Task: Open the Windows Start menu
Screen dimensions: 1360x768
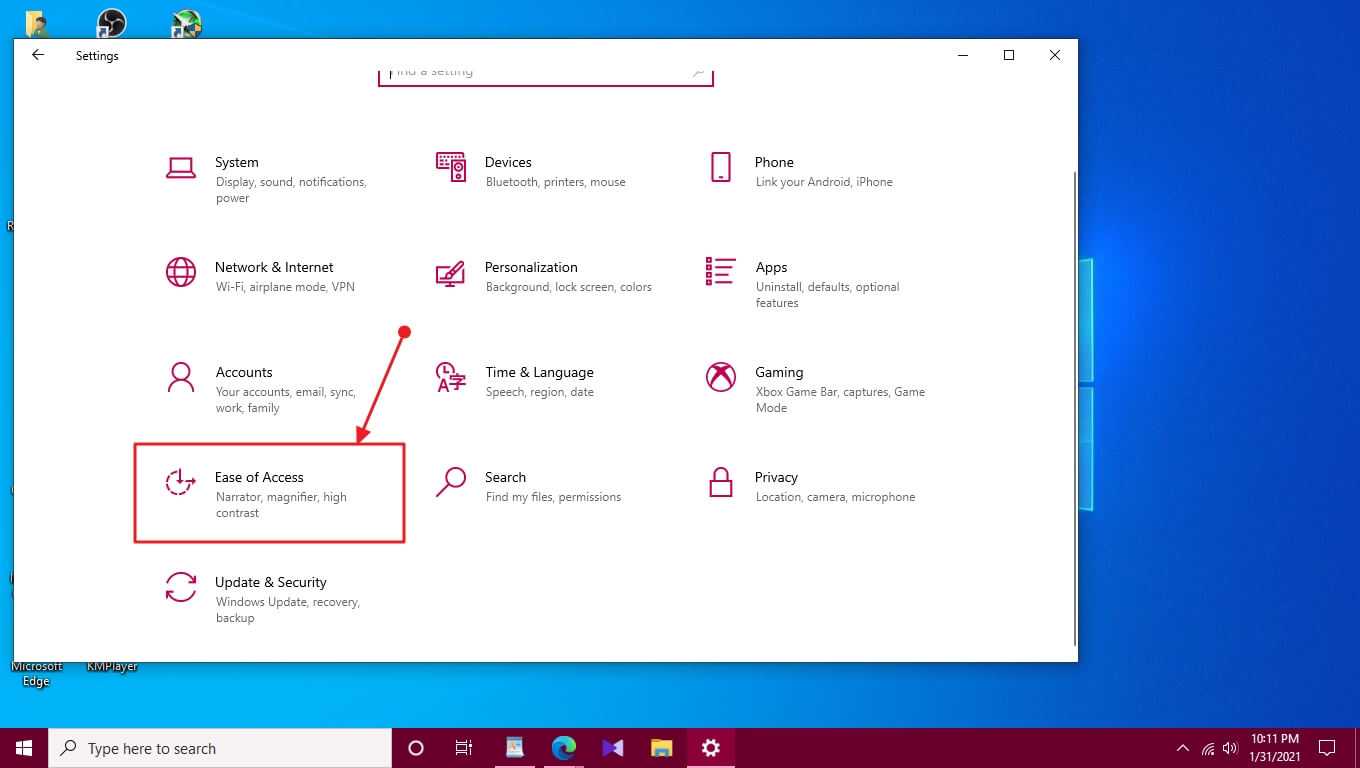Action: [x=24, y=748]
